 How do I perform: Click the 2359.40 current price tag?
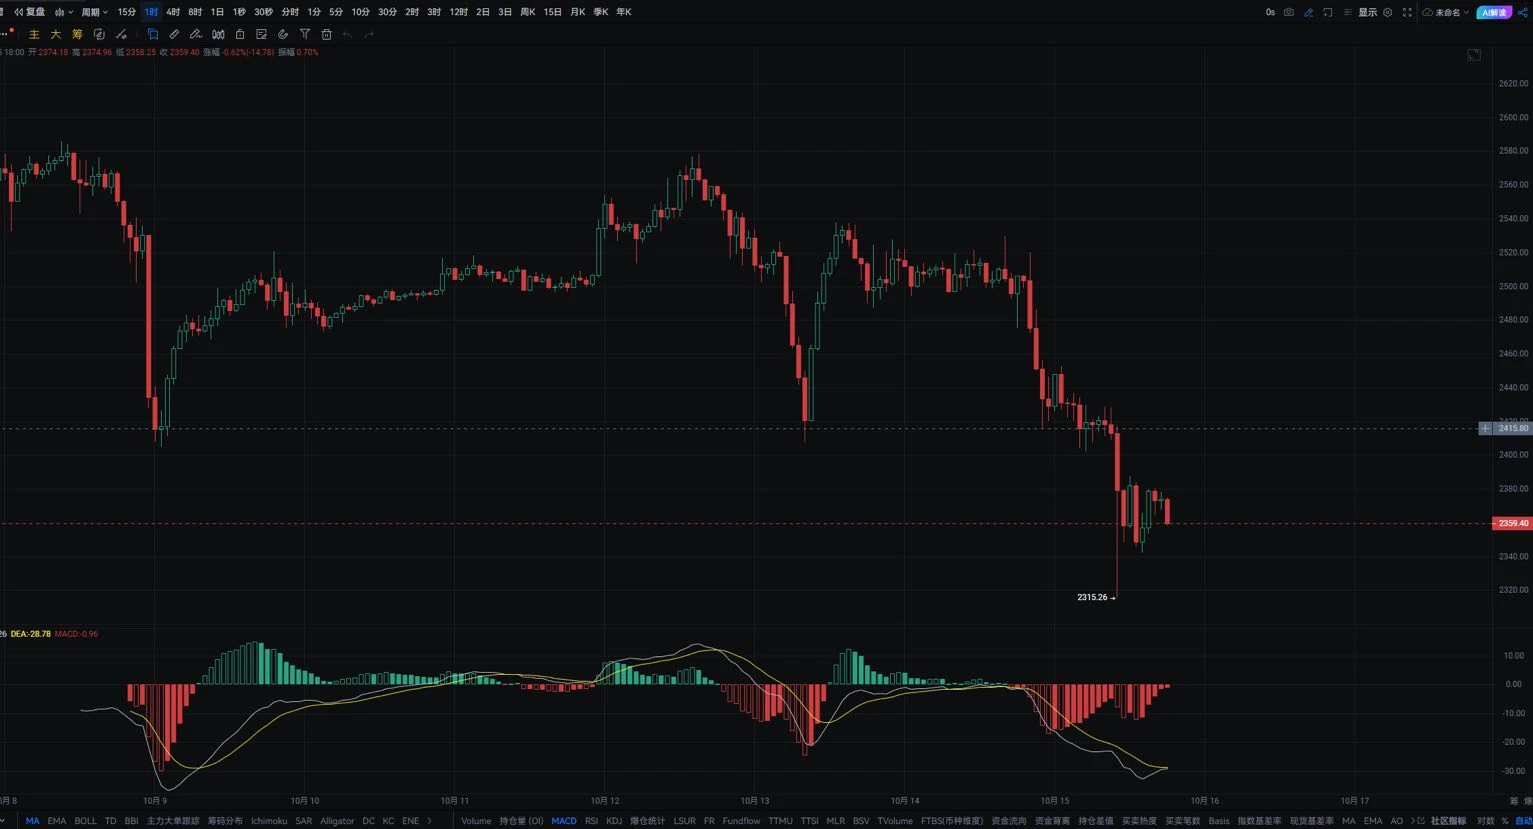(x=1512, y=523)
